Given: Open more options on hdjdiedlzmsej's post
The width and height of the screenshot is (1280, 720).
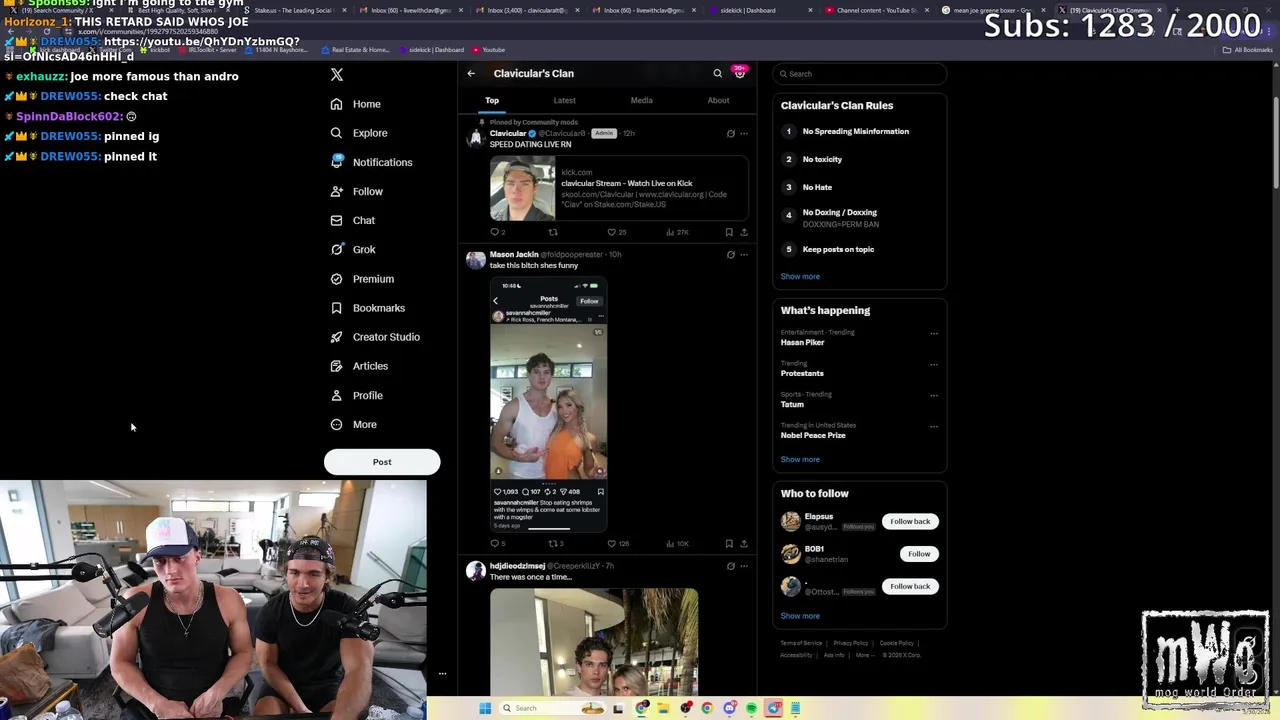Looking at the screenshot, I should 744,566.
